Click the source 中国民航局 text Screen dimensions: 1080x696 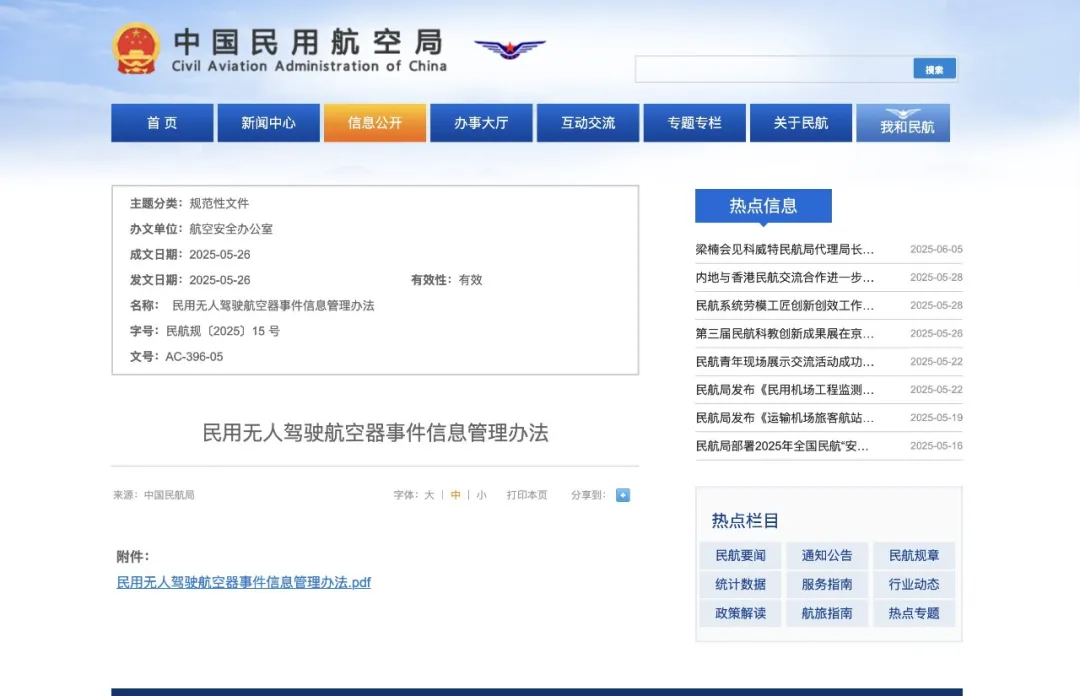pos(169,495)
